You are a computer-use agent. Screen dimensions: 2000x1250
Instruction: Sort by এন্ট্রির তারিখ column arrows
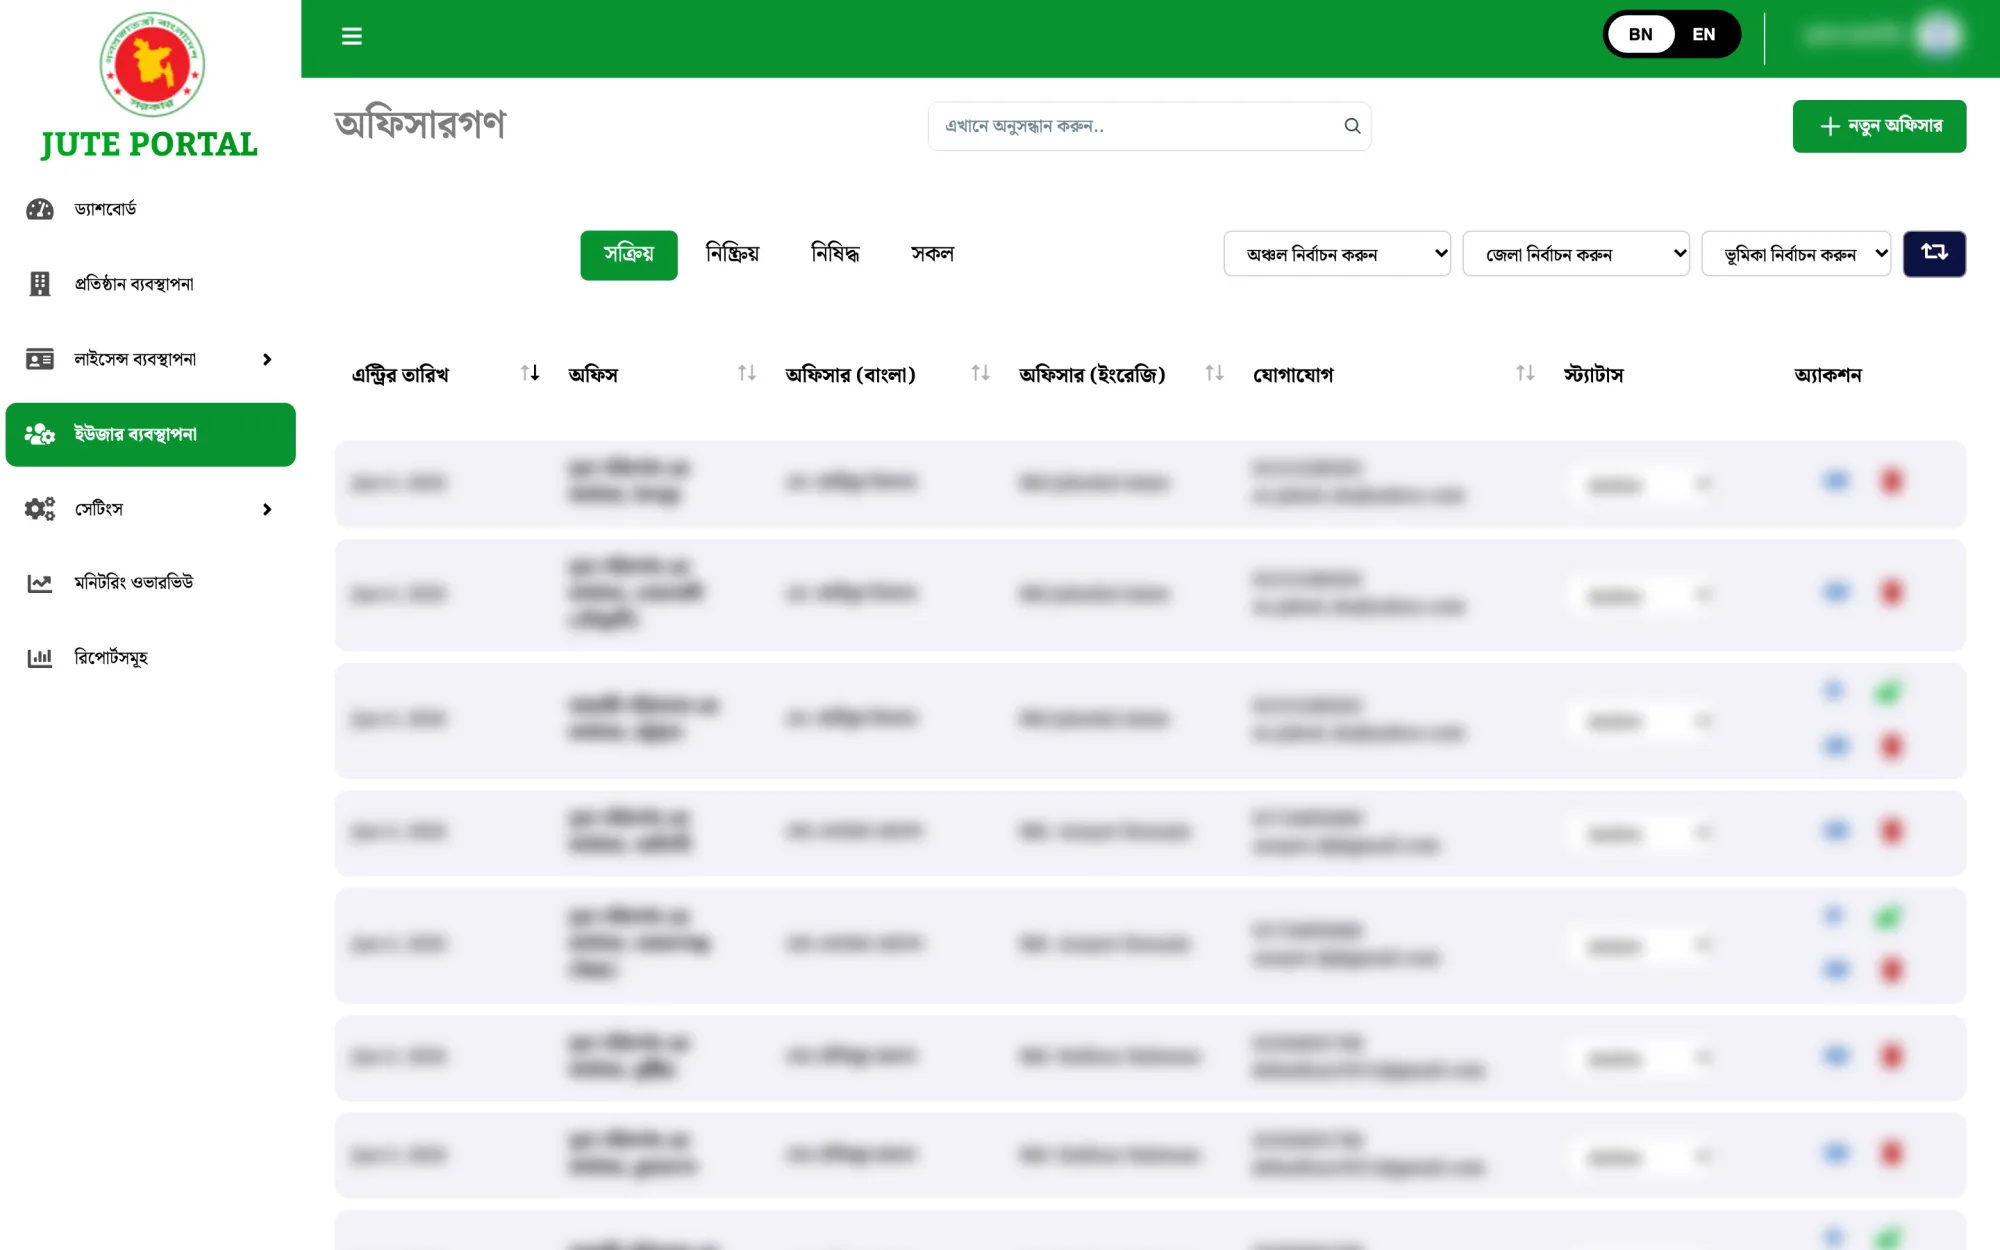click(x=530, y=373)
